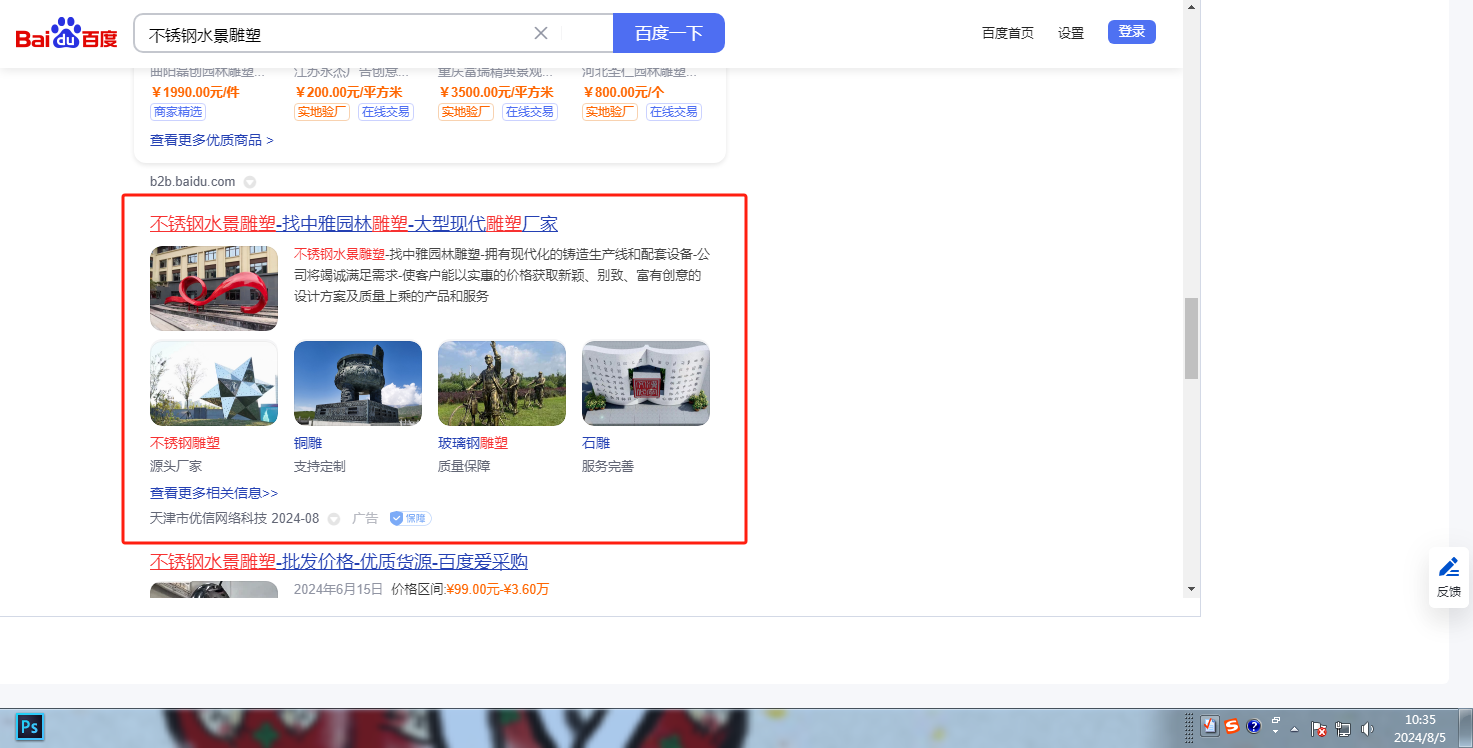Open the 百度首页 link

[1008, 33]
